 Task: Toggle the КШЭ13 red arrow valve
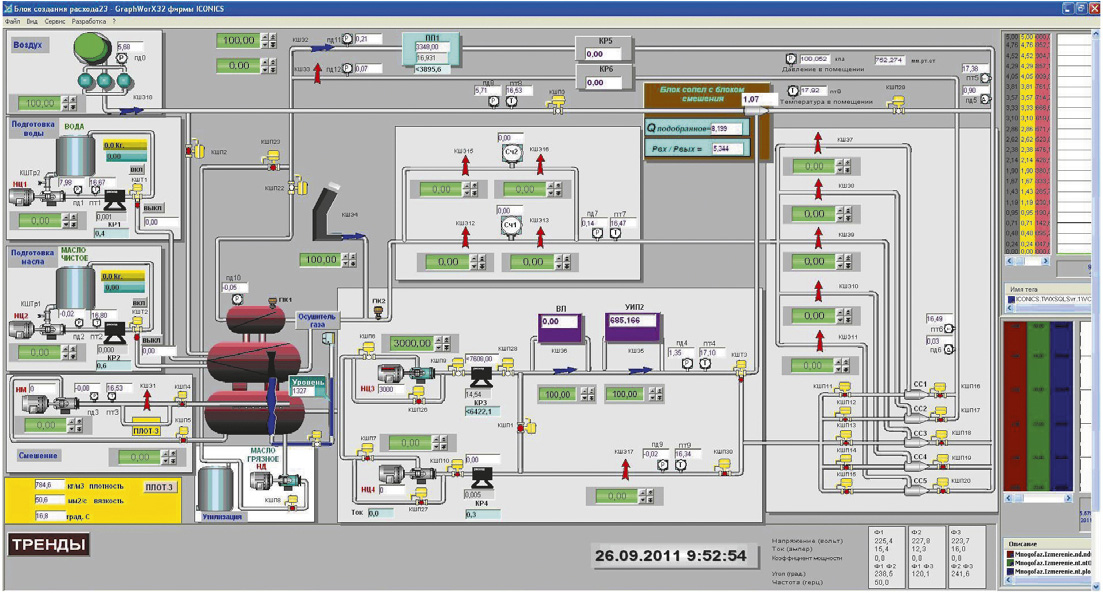pos(540,236)
